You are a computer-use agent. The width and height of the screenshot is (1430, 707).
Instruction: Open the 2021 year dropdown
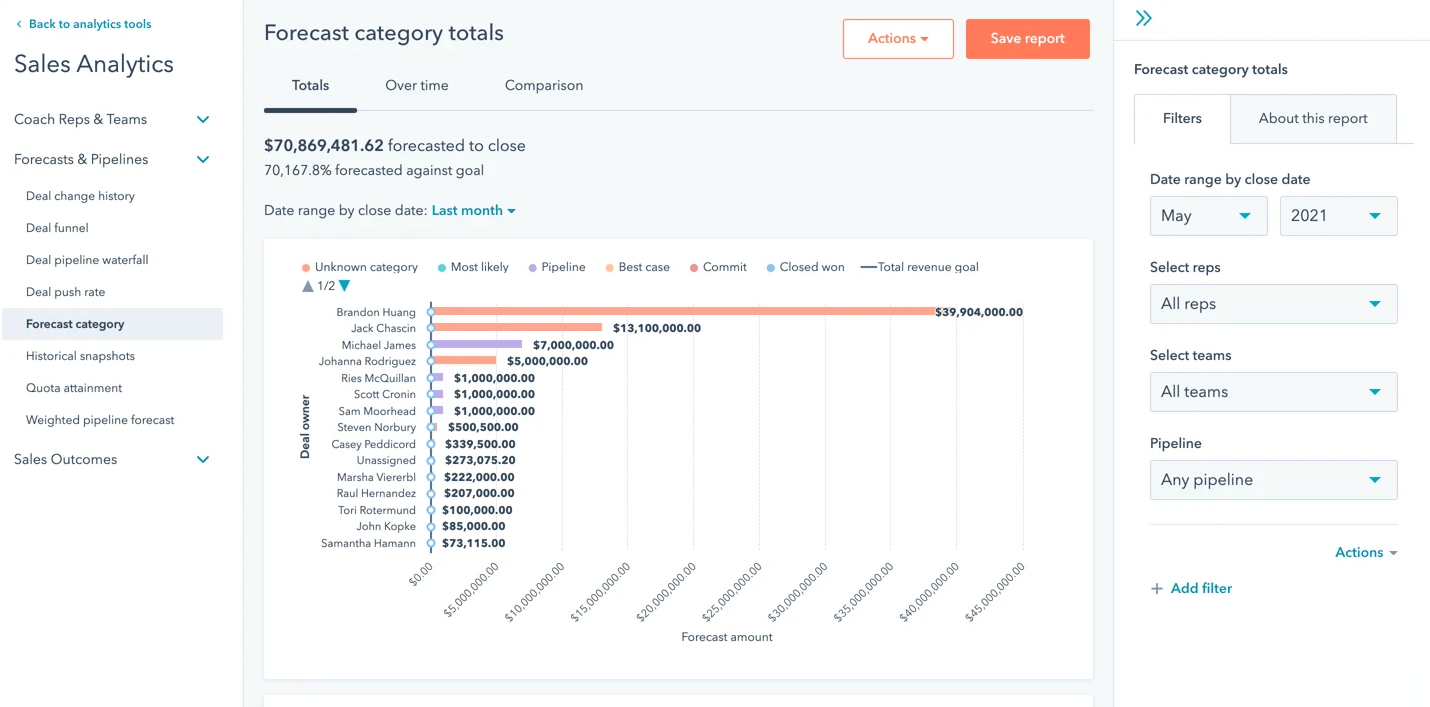1338,216
